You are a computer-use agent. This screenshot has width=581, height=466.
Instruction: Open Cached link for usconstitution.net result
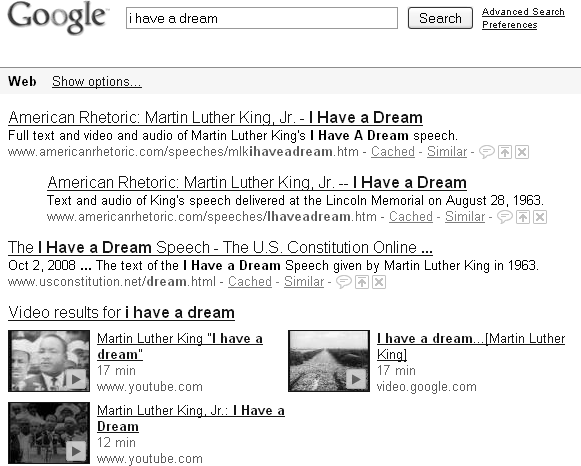pos(250,282)
